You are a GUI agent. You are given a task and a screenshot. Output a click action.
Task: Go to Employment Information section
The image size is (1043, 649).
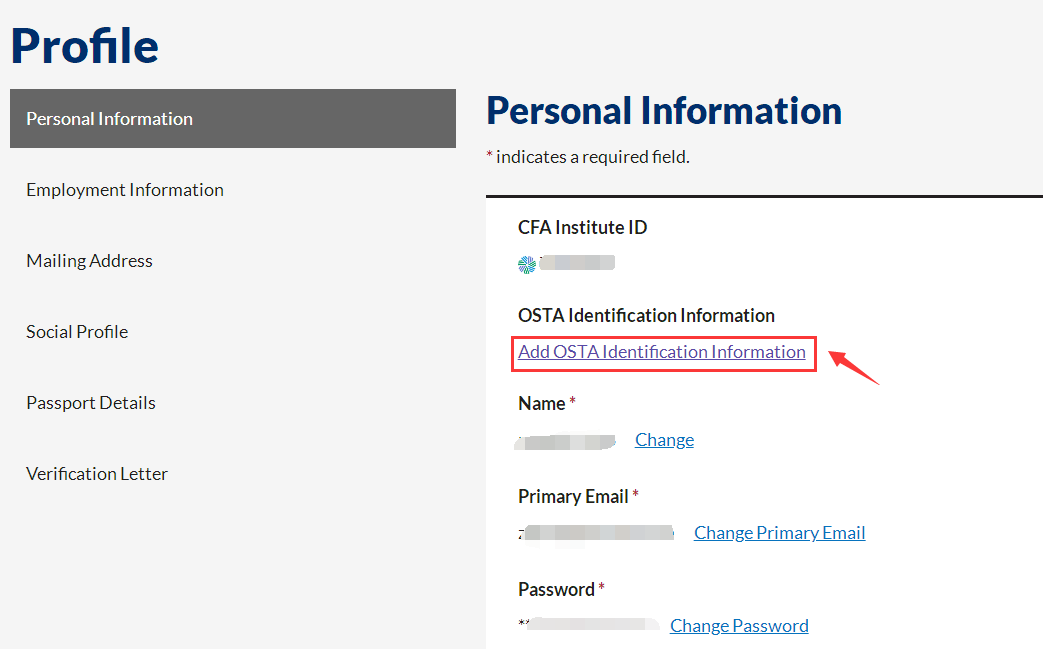(124, 190)
